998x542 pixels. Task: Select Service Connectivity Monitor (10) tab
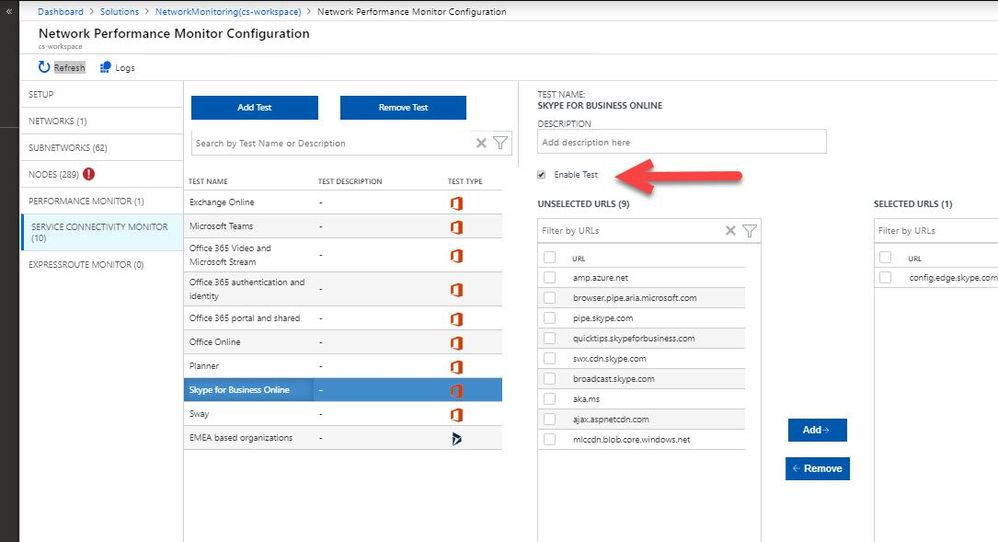click(102, 232)
